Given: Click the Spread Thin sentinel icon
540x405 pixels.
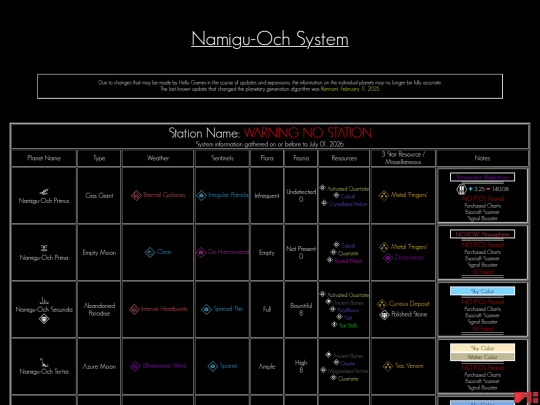Looking at the screenshot, I should coord(207,309).
